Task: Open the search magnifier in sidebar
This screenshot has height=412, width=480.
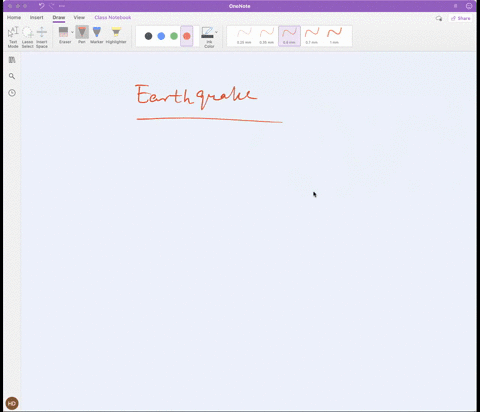Action: pyautogui.click(x=12, y=76)
